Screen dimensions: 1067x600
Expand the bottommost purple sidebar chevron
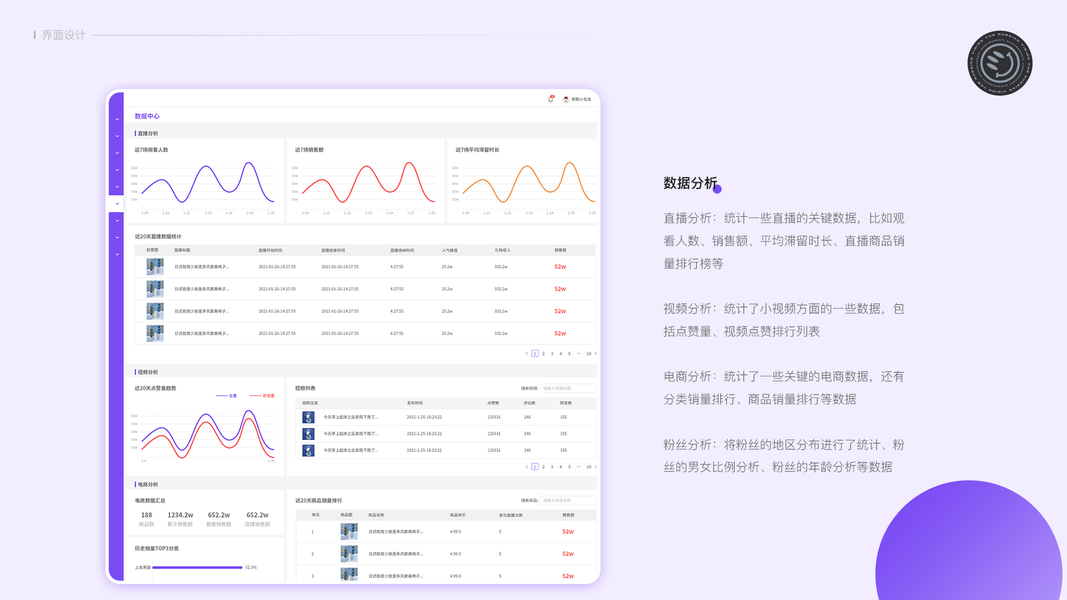click(117, 254)
